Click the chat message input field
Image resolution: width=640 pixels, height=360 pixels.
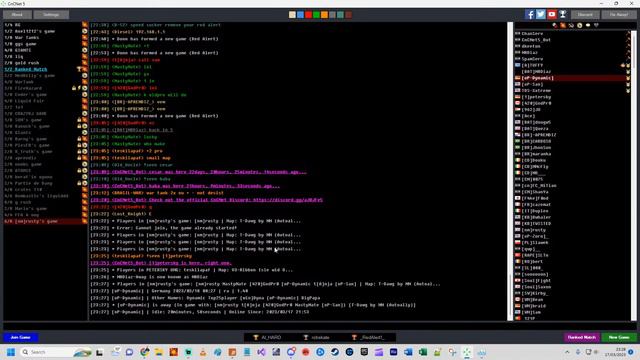tap(320, 326)
